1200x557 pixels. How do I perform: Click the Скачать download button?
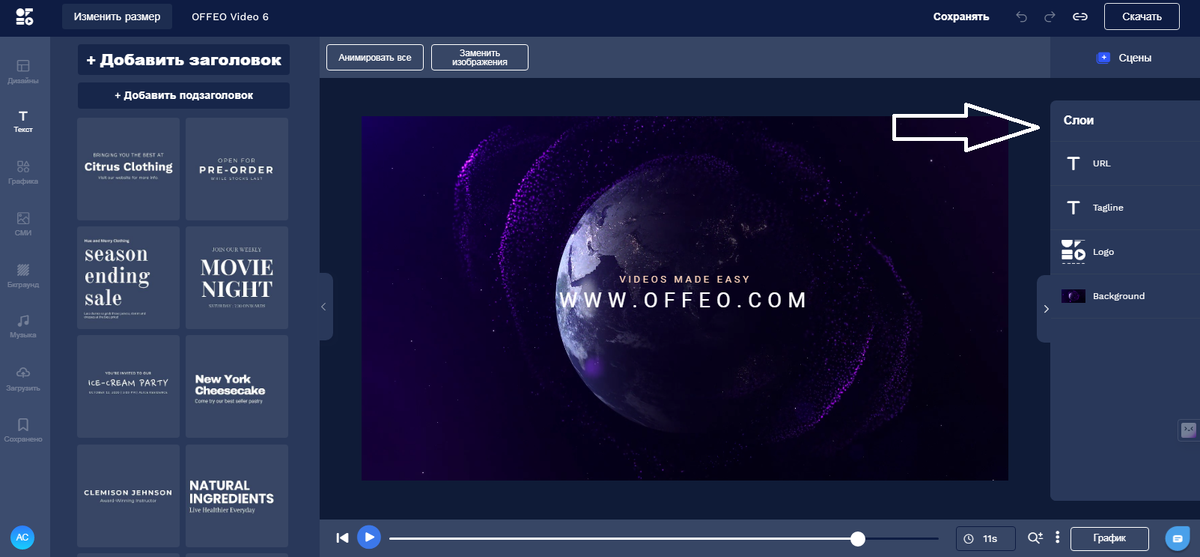tap(1141, 17)
